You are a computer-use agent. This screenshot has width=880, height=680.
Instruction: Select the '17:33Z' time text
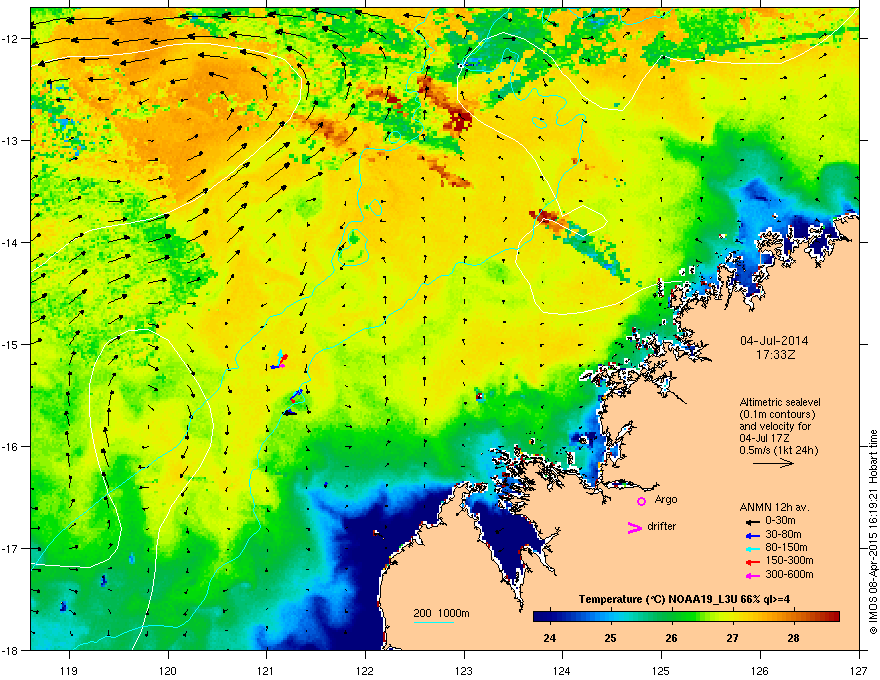(776, 355)
